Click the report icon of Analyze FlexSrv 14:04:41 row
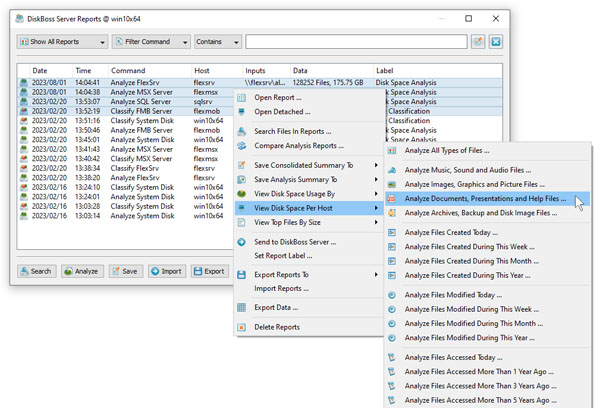 [24, 82]
